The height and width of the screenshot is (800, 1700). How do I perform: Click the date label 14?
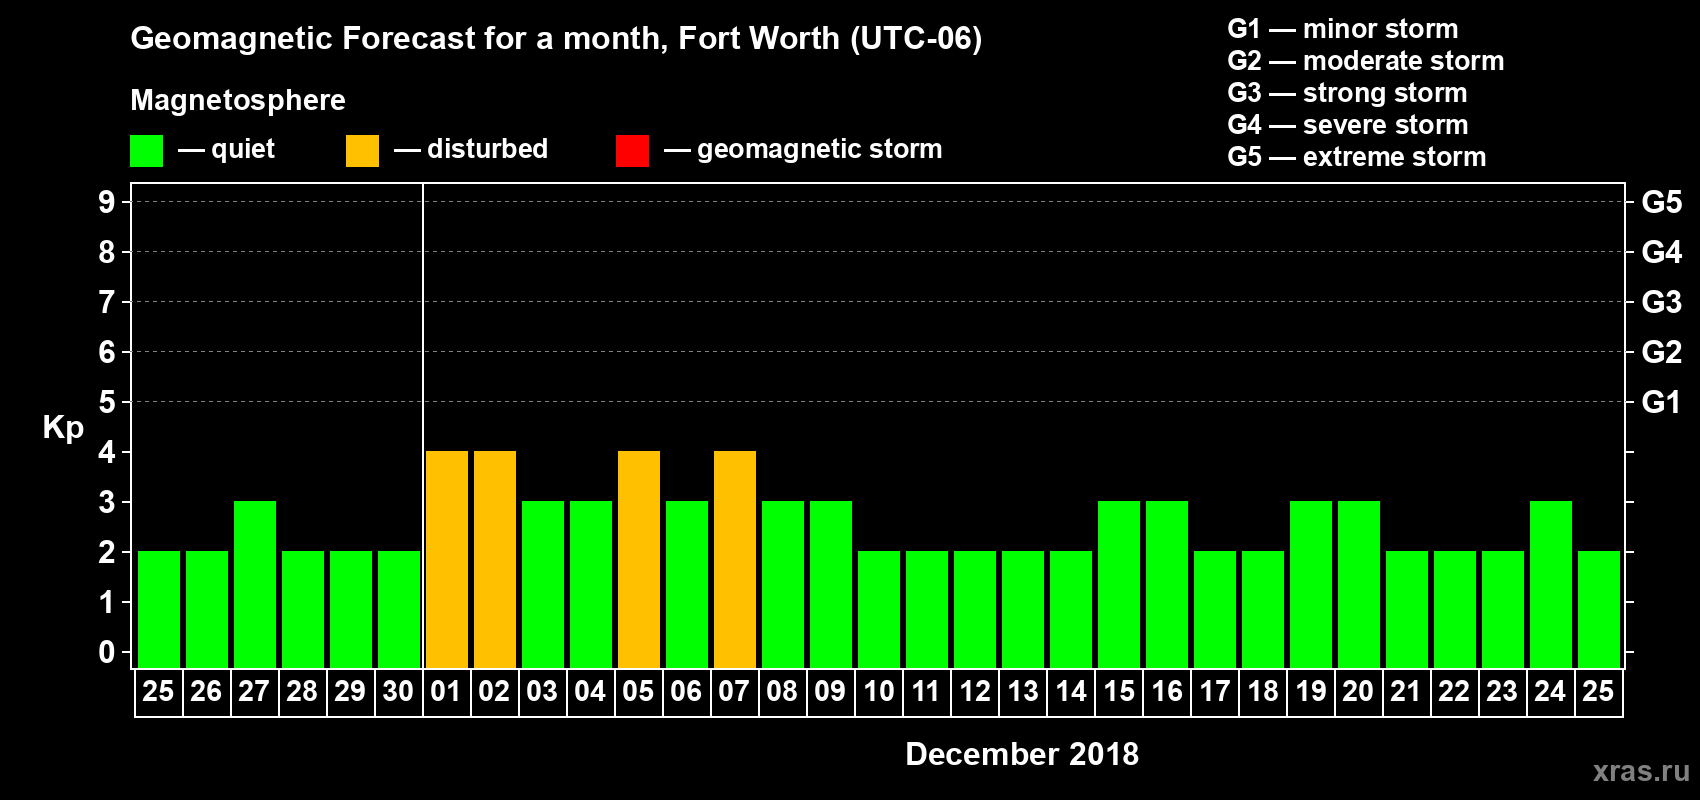coord(1070,691)
